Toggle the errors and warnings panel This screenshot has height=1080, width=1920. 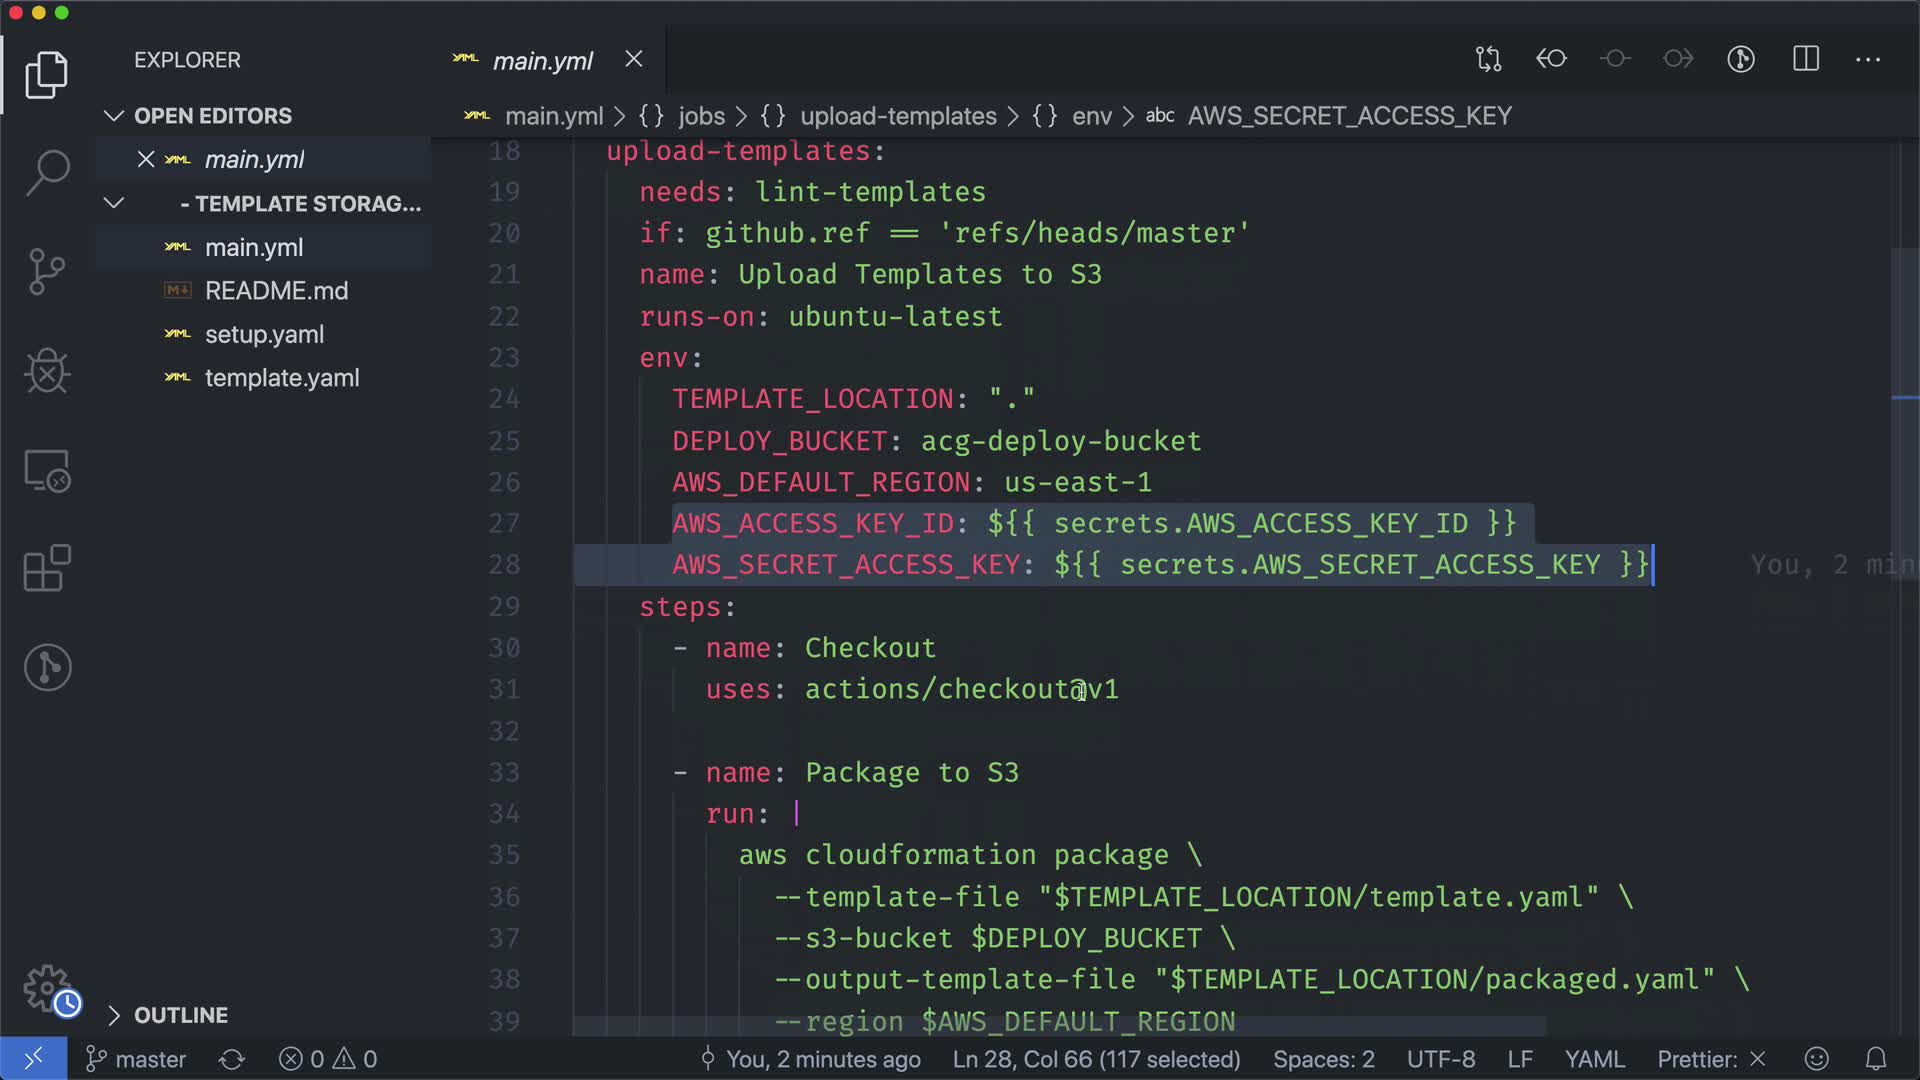pos(328,1059)
